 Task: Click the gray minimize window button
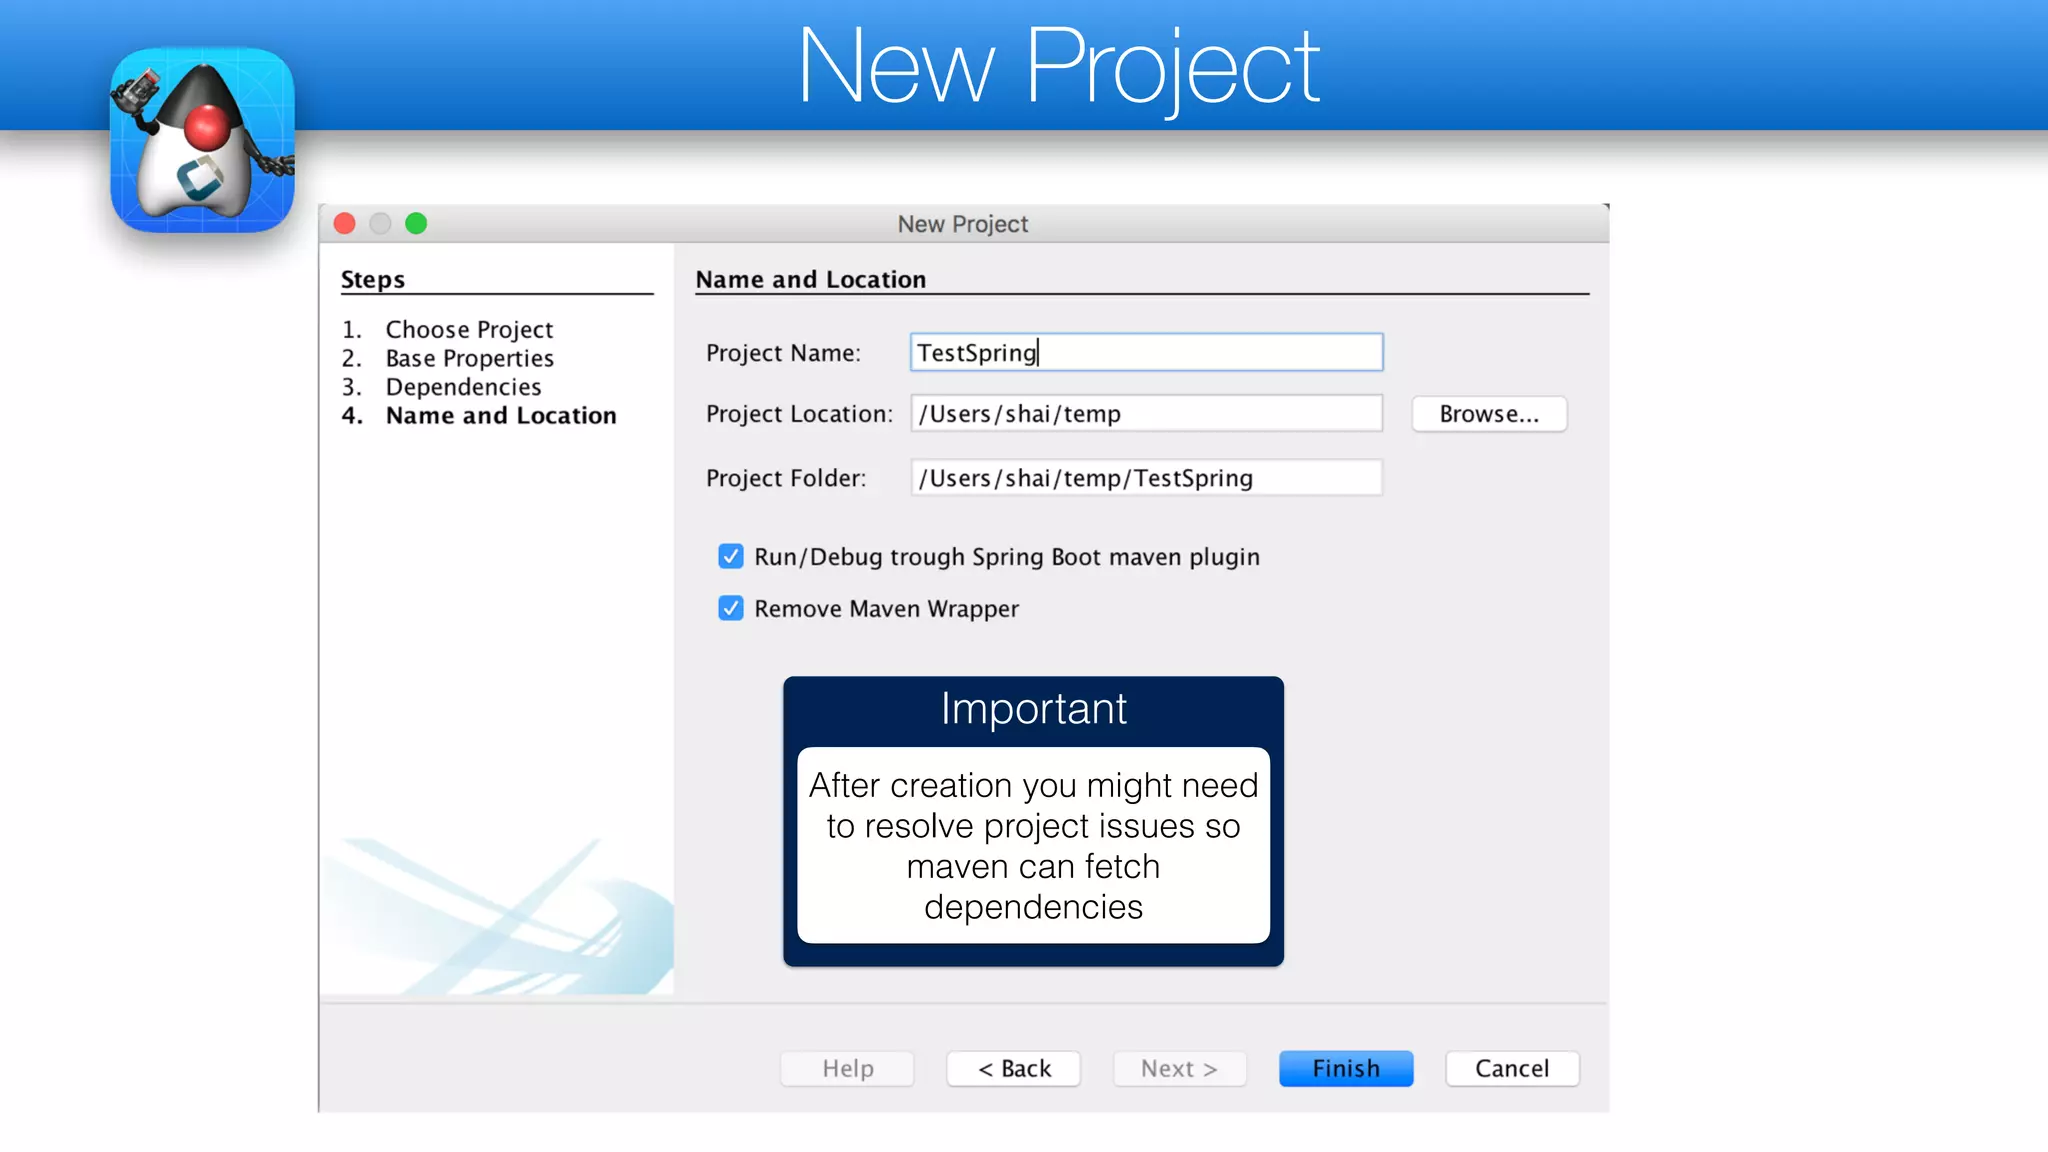380,224
